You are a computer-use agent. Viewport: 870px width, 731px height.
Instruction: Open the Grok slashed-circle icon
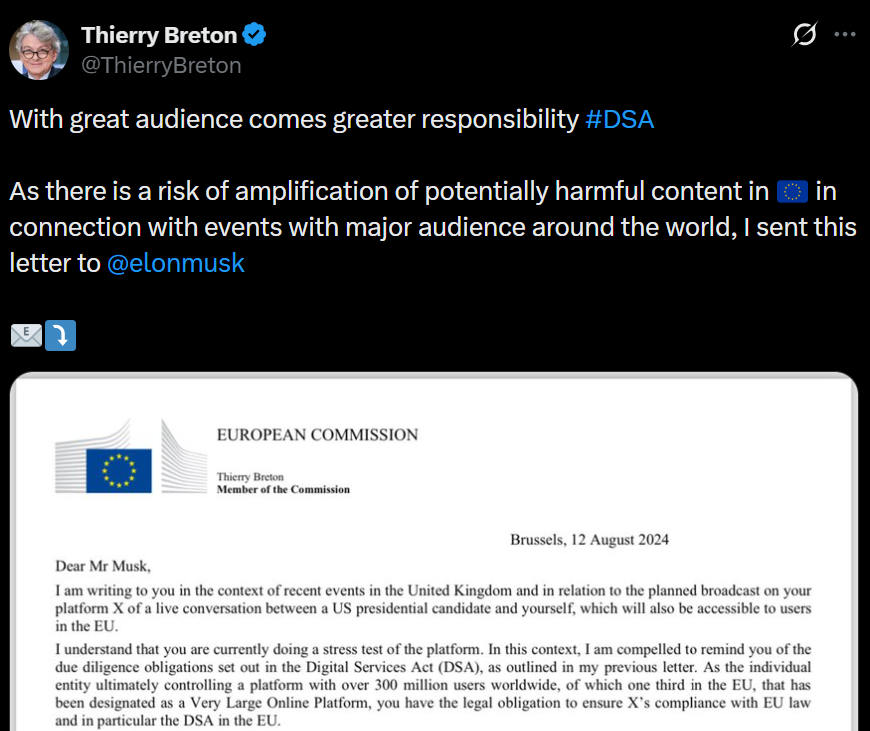[804, 35]
